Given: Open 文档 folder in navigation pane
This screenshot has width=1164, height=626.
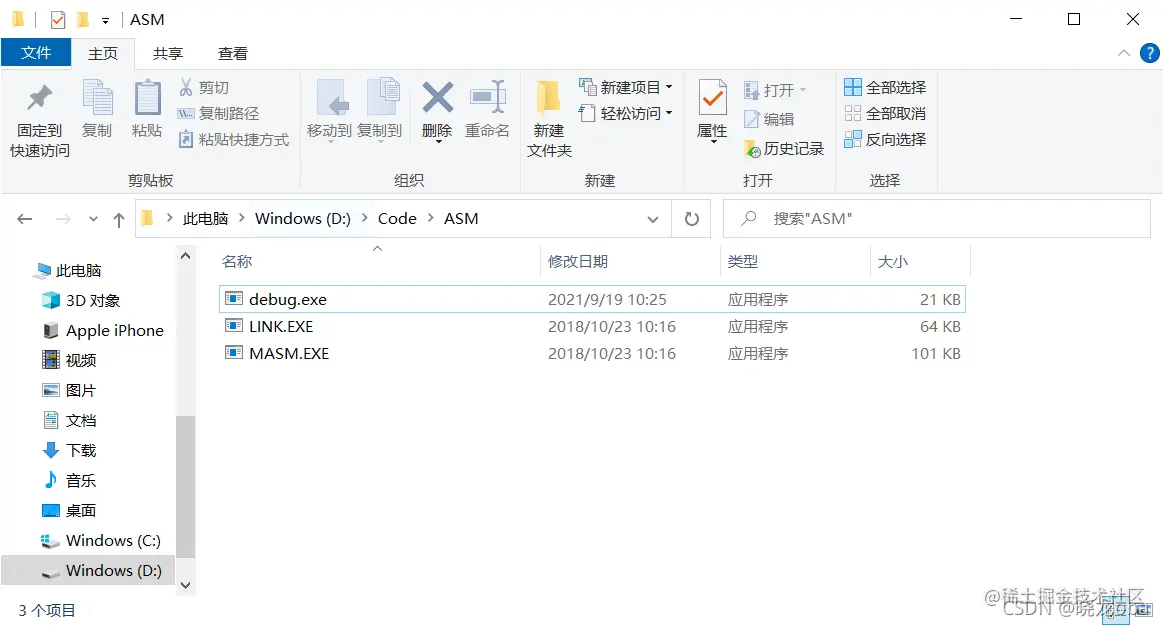Looking at the screenshot, I should tap(69, 420).
